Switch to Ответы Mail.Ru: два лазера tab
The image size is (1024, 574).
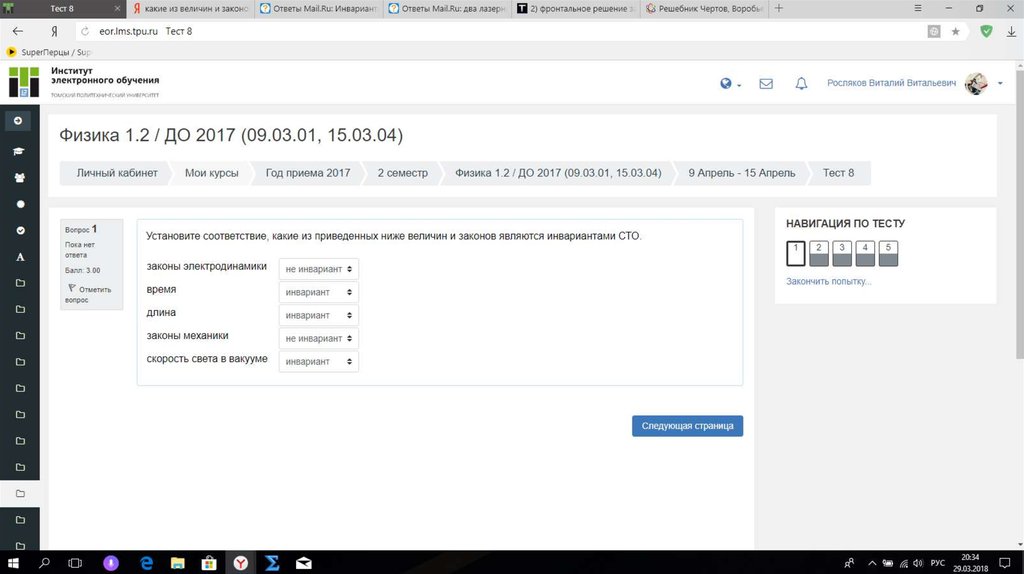tap(447, 8)
